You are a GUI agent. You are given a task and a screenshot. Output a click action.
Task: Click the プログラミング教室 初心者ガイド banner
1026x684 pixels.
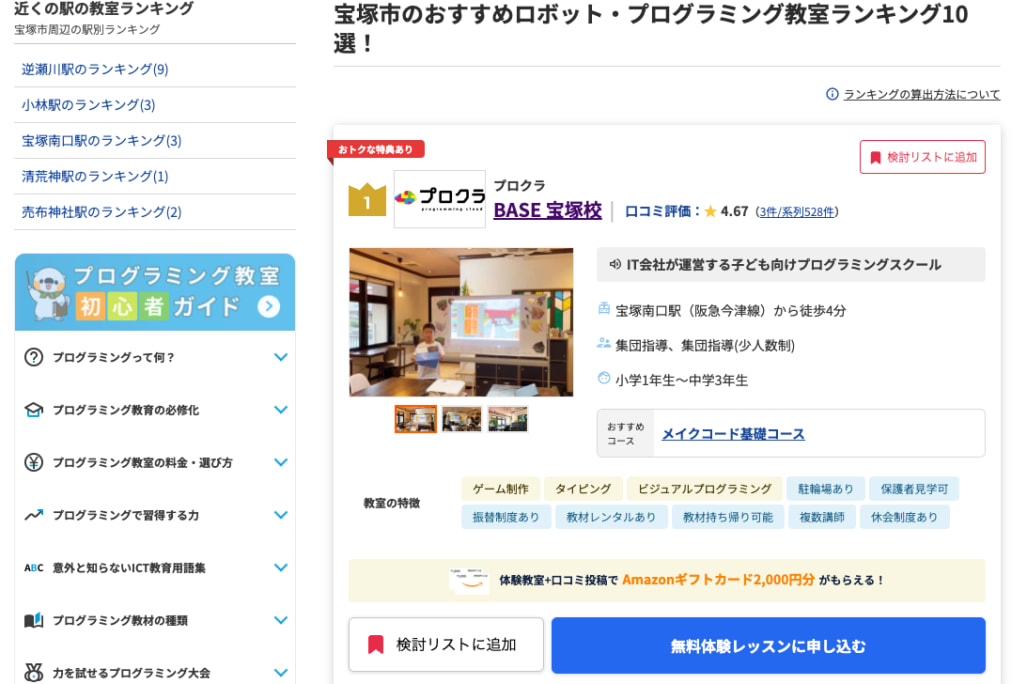coord(155,292)
